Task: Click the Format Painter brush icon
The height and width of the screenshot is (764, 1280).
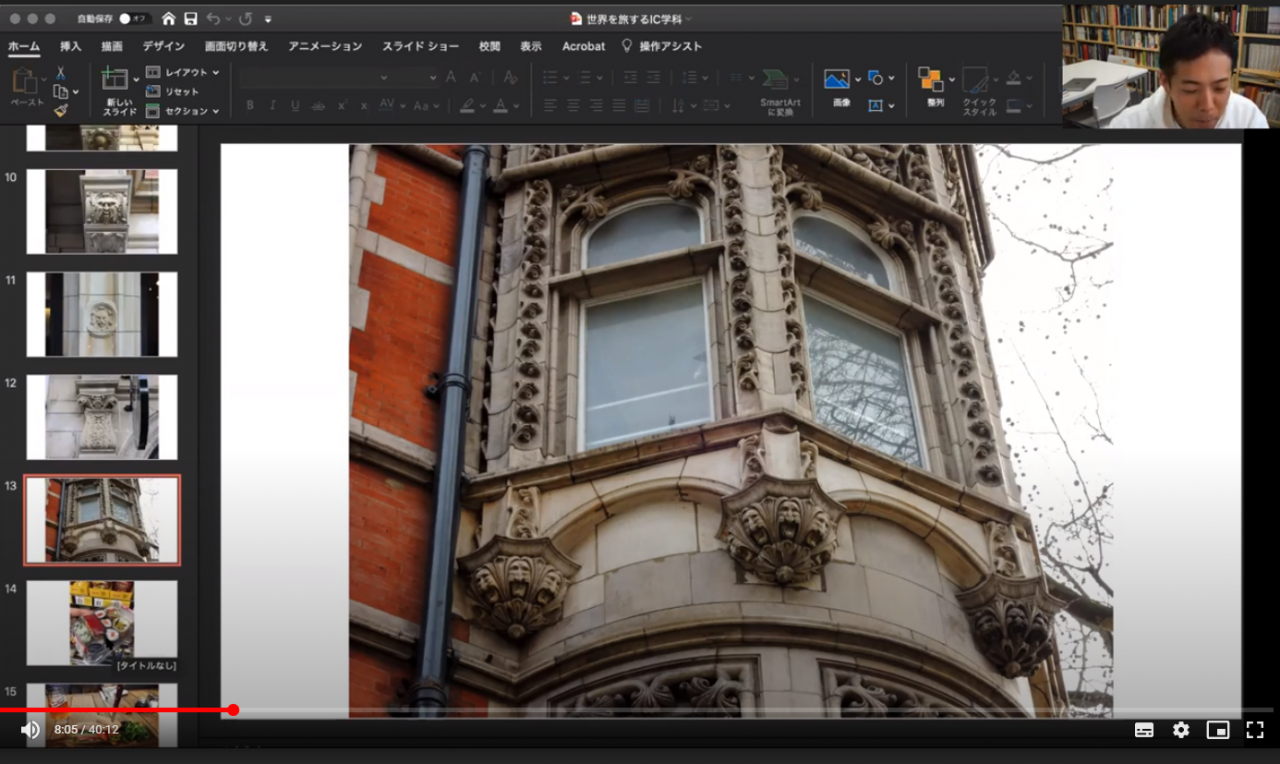Action: tap(61, 111)
